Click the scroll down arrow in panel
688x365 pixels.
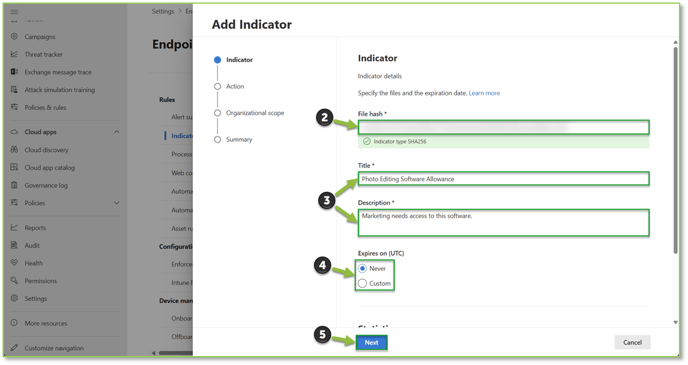(x=675, y=322)
